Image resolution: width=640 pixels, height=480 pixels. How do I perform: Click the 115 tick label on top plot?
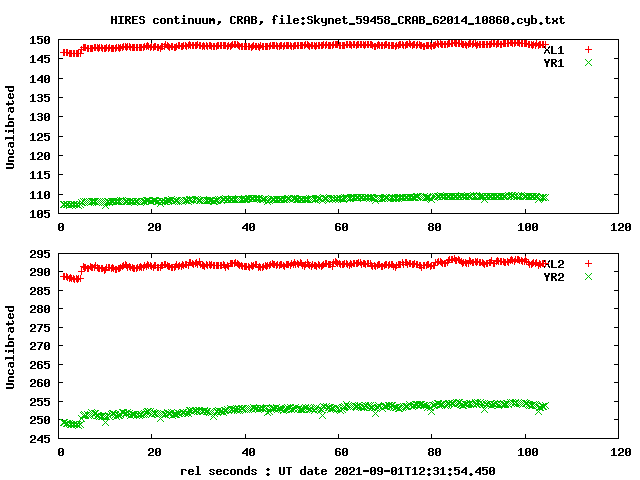click(x=40, y=175)
